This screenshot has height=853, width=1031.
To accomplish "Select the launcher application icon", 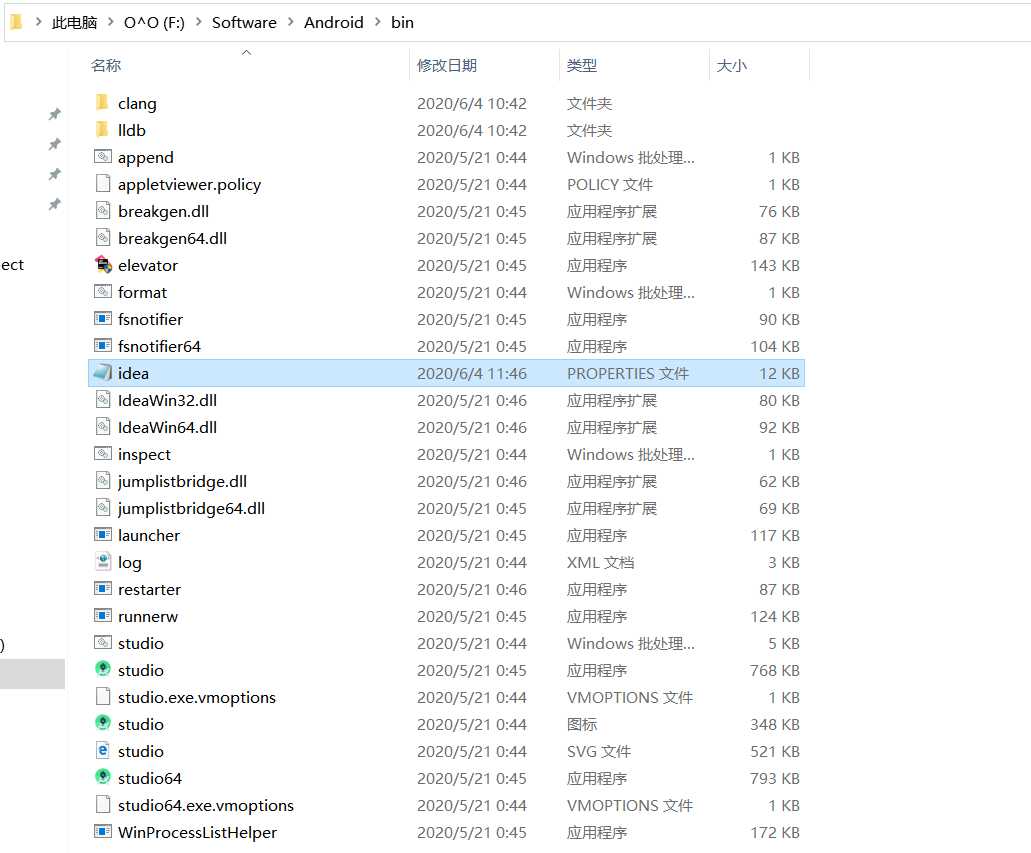I will (103, 535).
